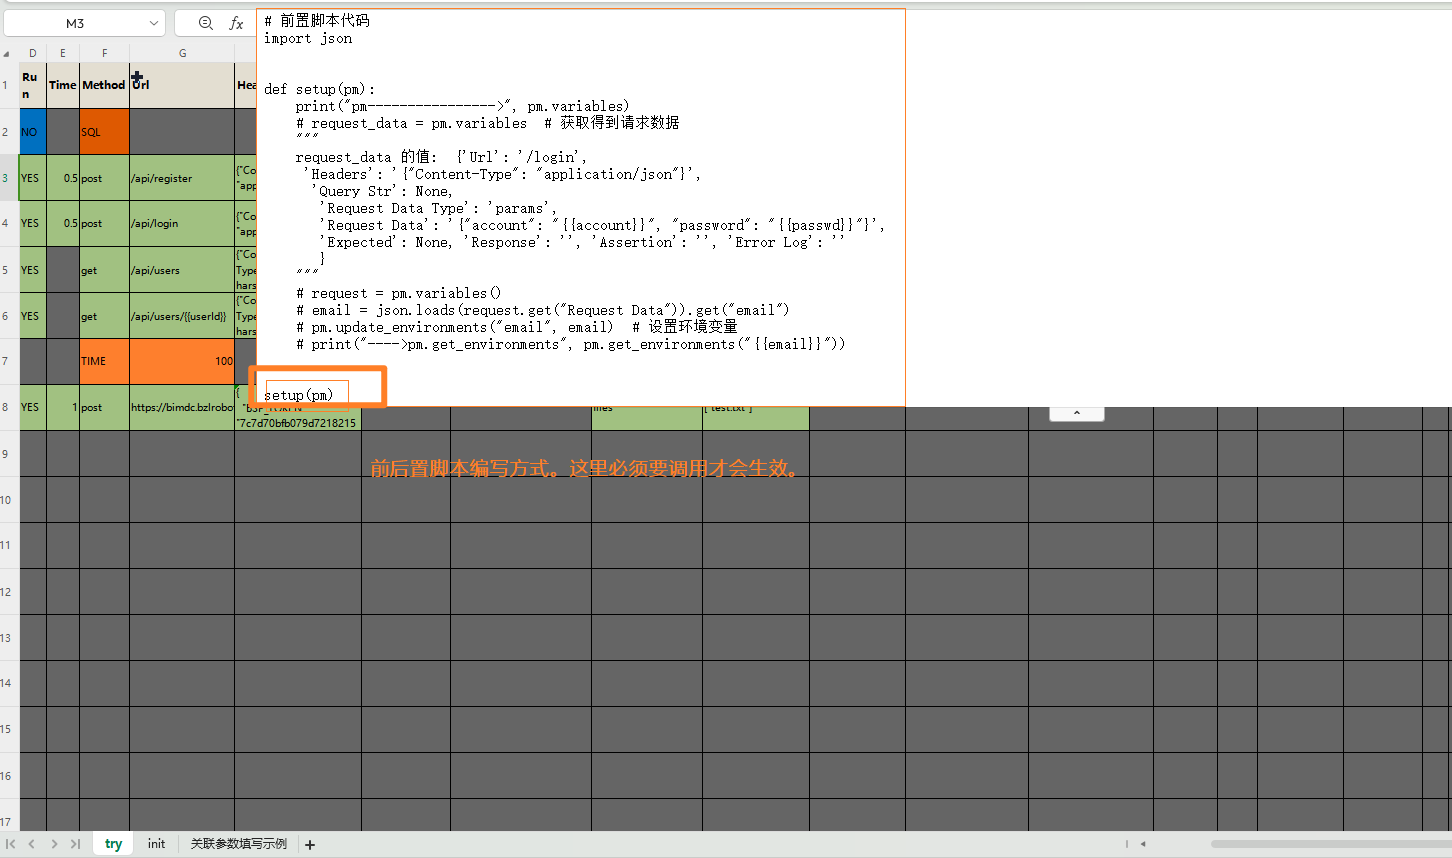The image size is (1452, 858).
Task: Select row 8 header
Action: (9, 407)
